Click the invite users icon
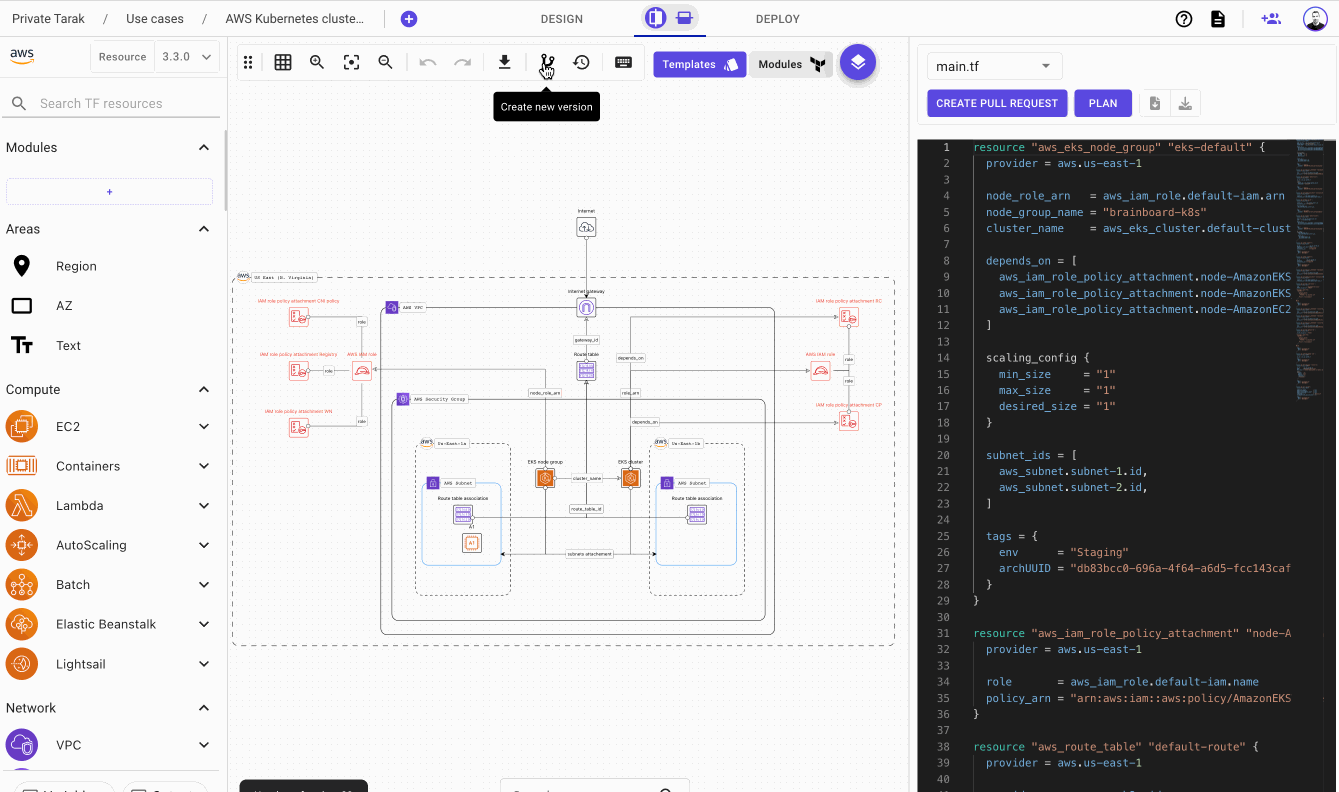This screenshot has height=792, width=1339. click(x=1271, y=19)
